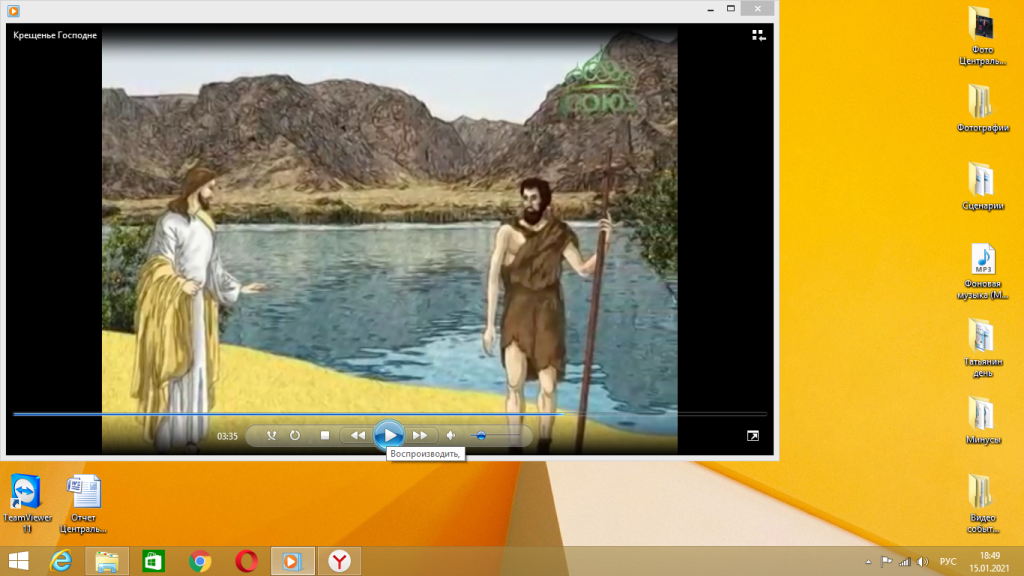
Task: Toggle repeat mode in the player
Action: (295, 436)
